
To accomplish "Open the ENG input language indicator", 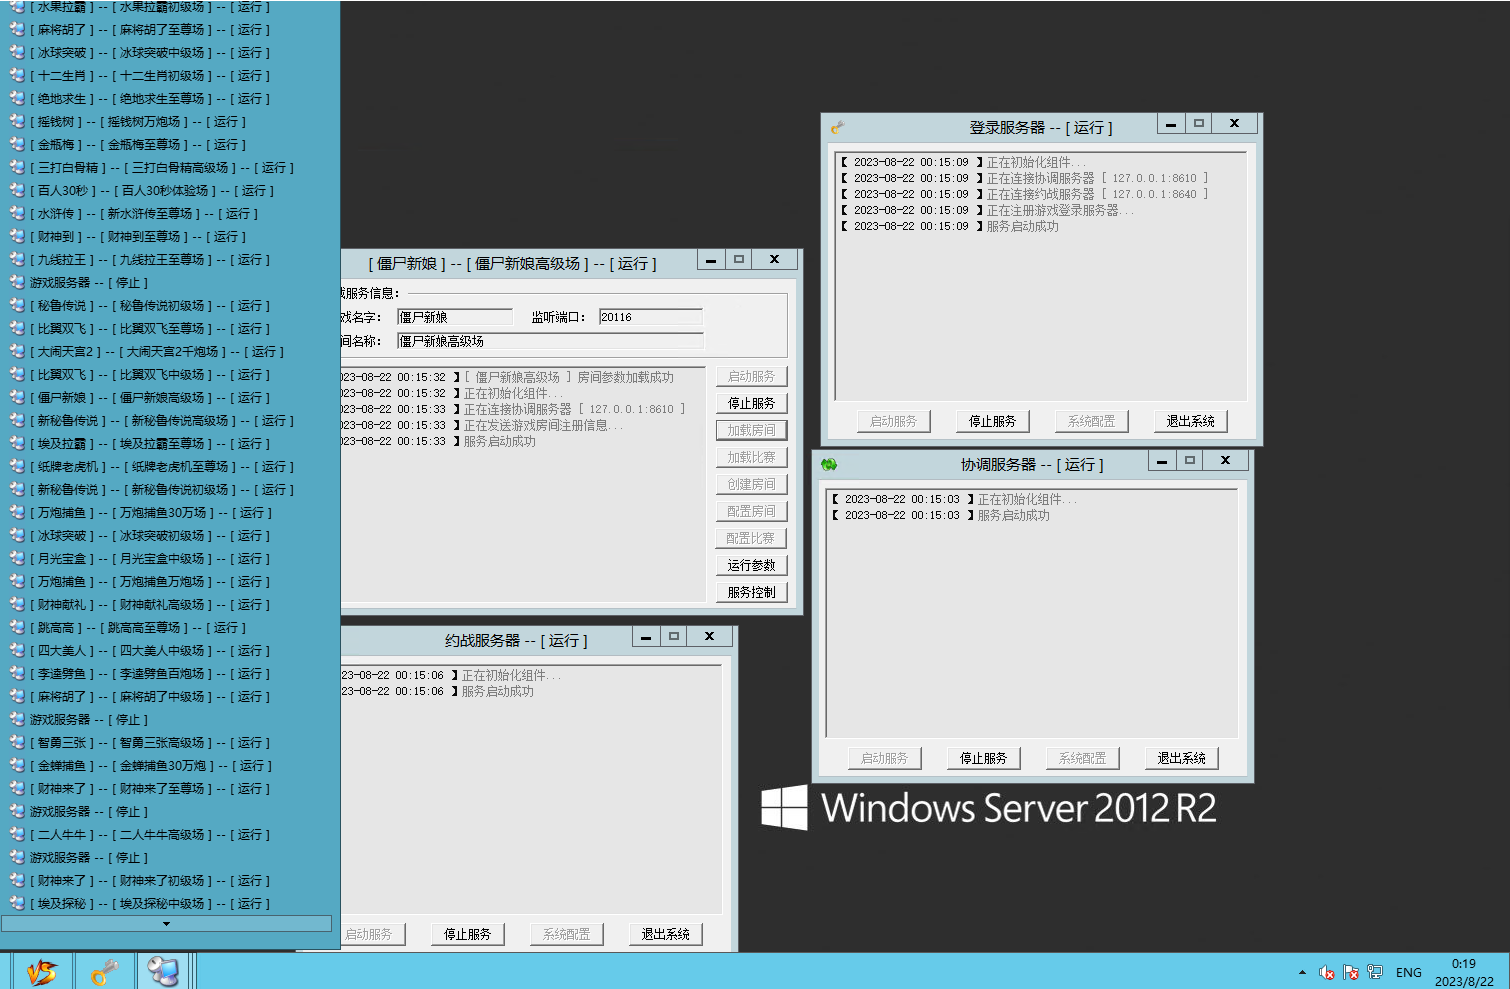I will (1408, 972).
